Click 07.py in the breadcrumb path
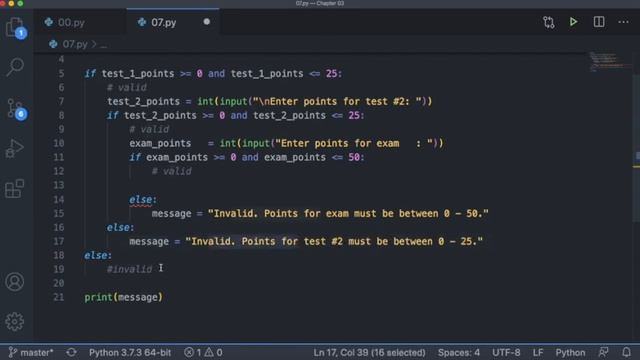Viewport: 640px width, 360px height. click(75, 44)
